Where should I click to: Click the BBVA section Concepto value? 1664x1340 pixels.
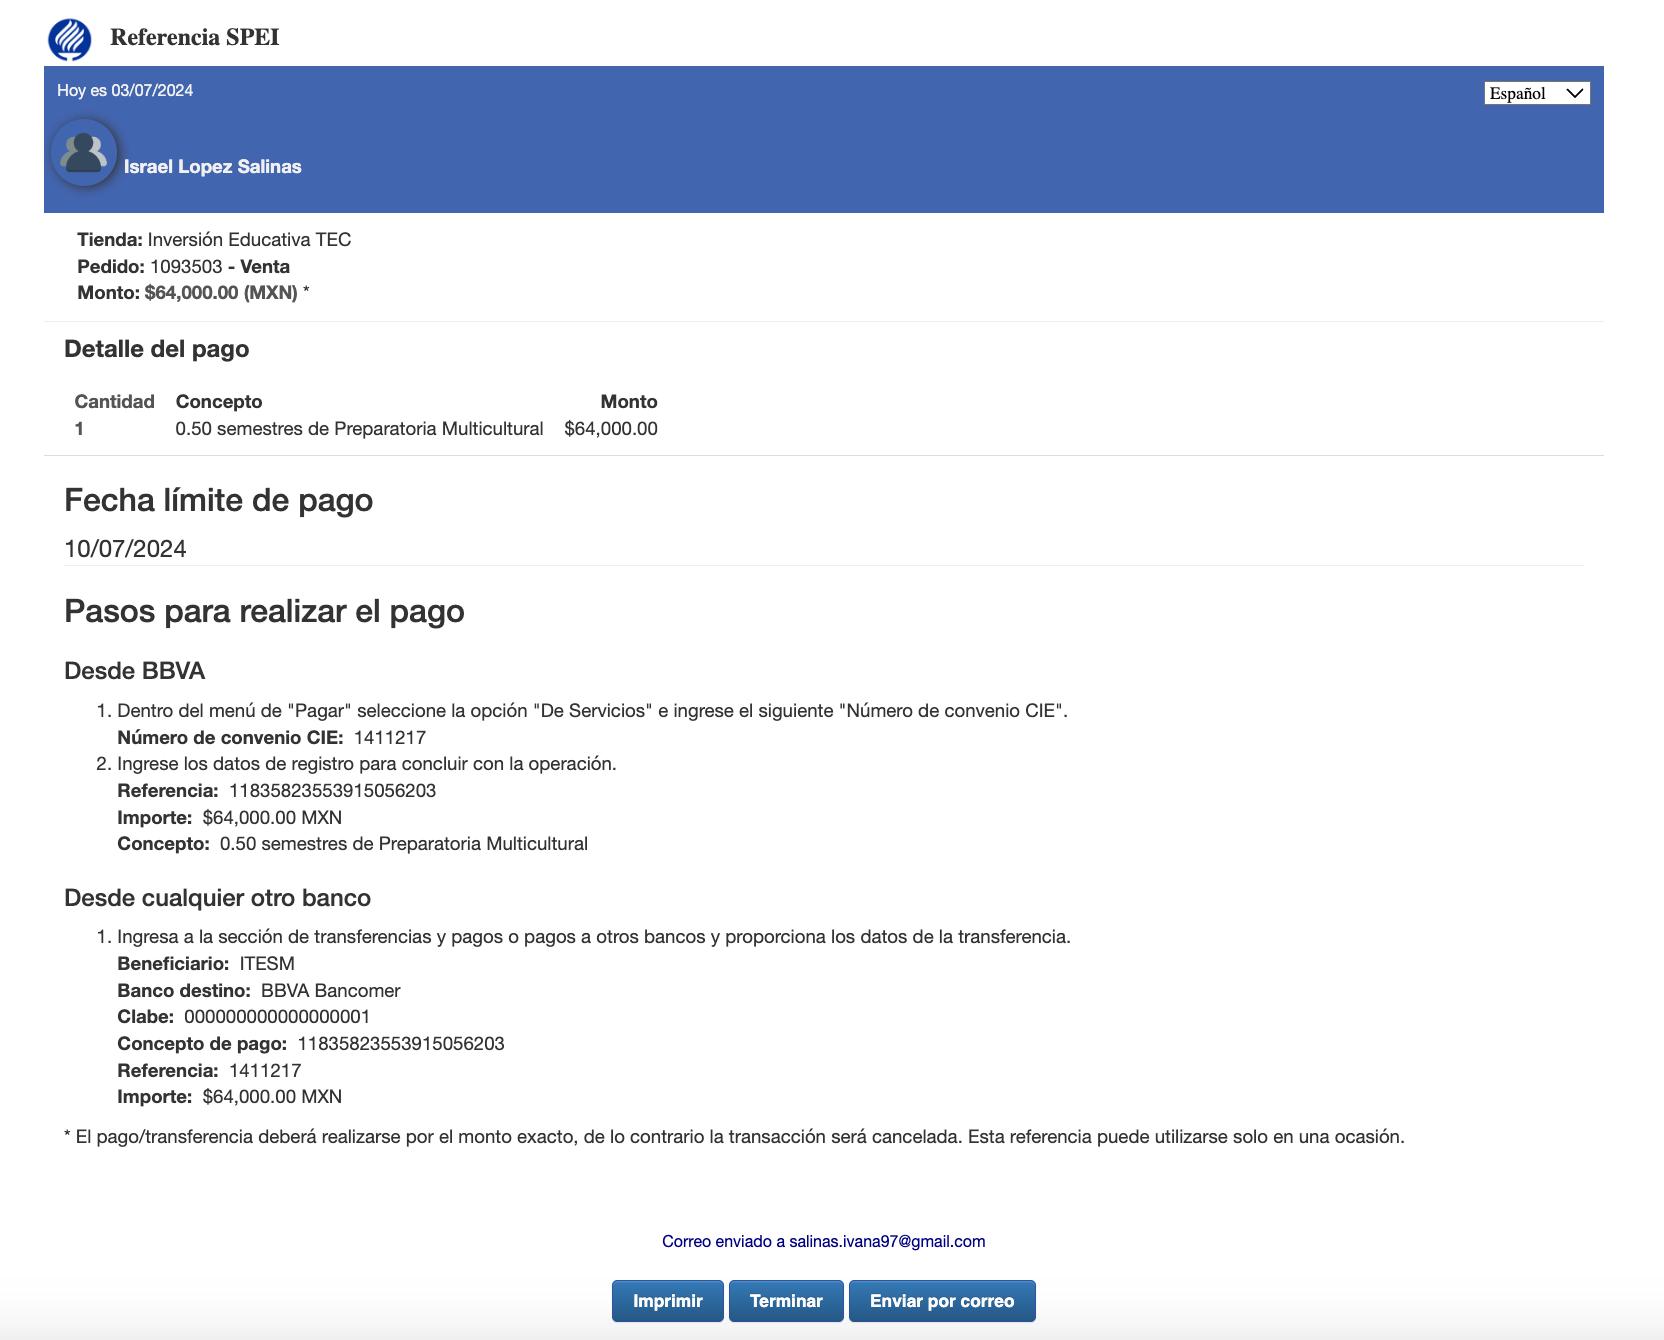[x=404, y=844]
